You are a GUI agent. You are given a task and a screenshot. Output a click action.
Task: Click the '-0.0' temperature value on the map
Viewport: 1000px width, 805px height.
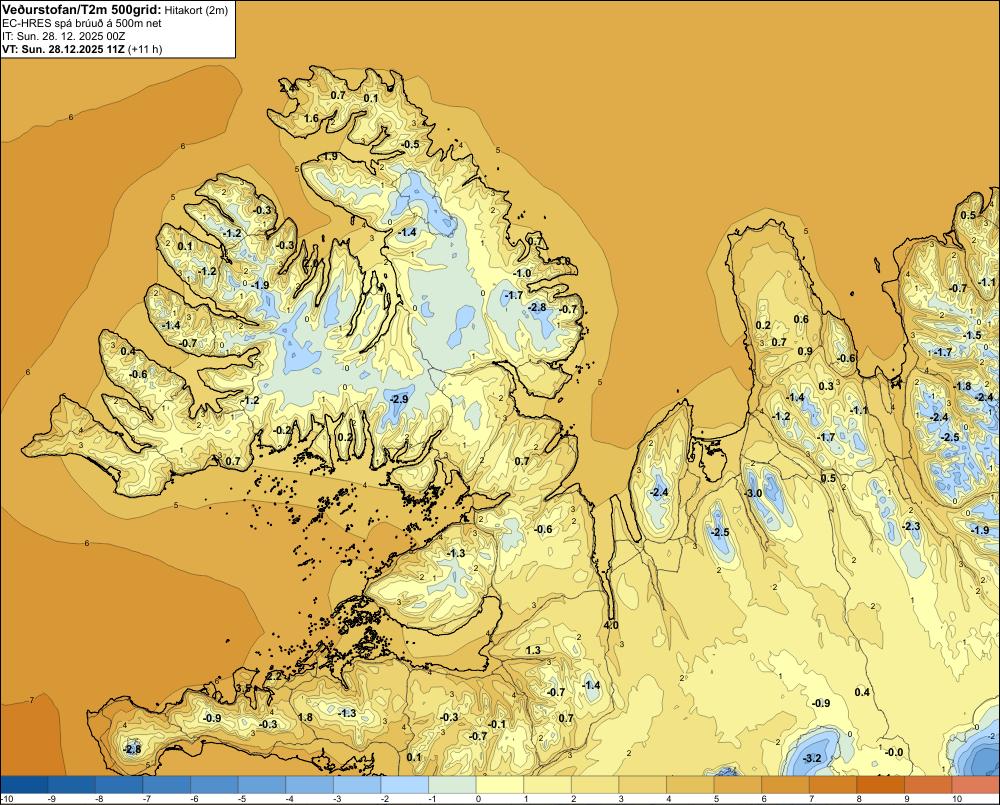point(893,753)
